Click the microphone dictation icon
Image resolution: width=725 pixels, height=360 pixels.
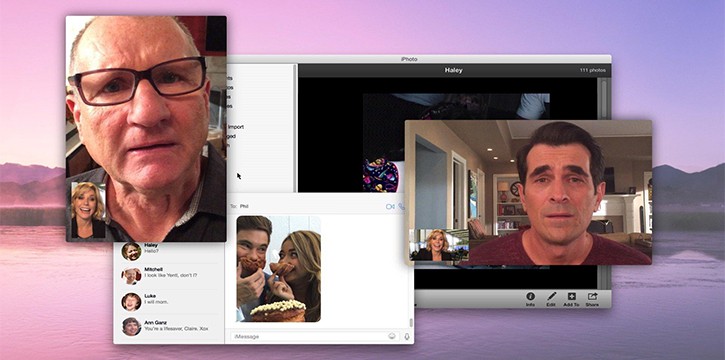click(407, 336)
